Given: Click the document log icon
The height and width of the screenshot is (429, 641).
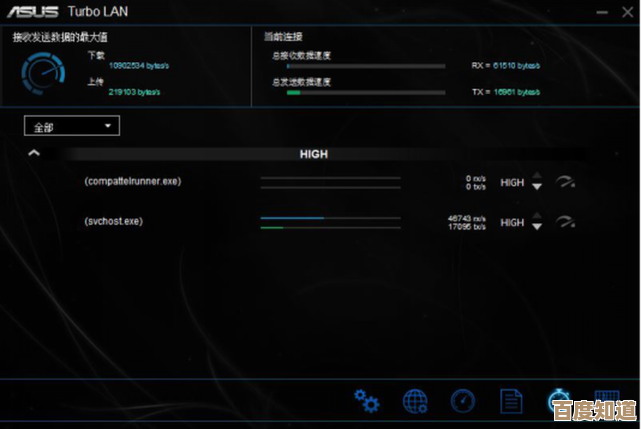Looking at the screenshot, I should (x=511, y=402).
